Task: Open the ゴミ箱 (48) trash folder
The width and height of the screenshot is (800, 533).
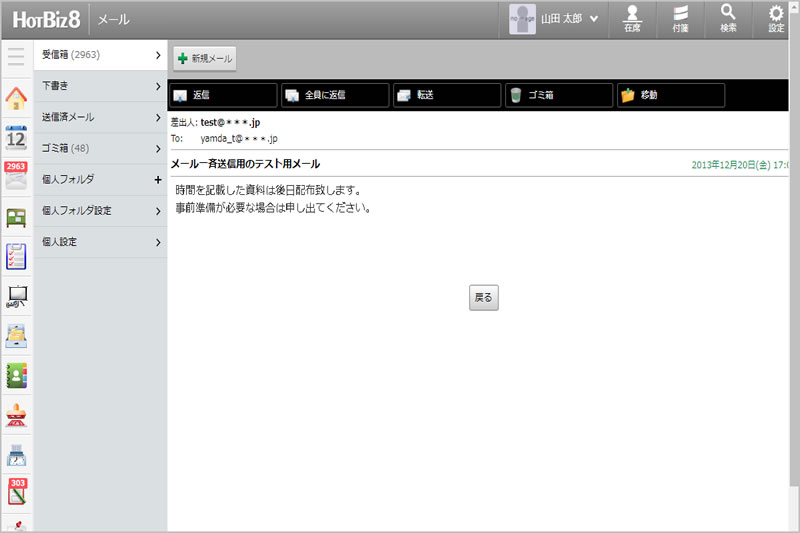Action: (x=100, y=148)
